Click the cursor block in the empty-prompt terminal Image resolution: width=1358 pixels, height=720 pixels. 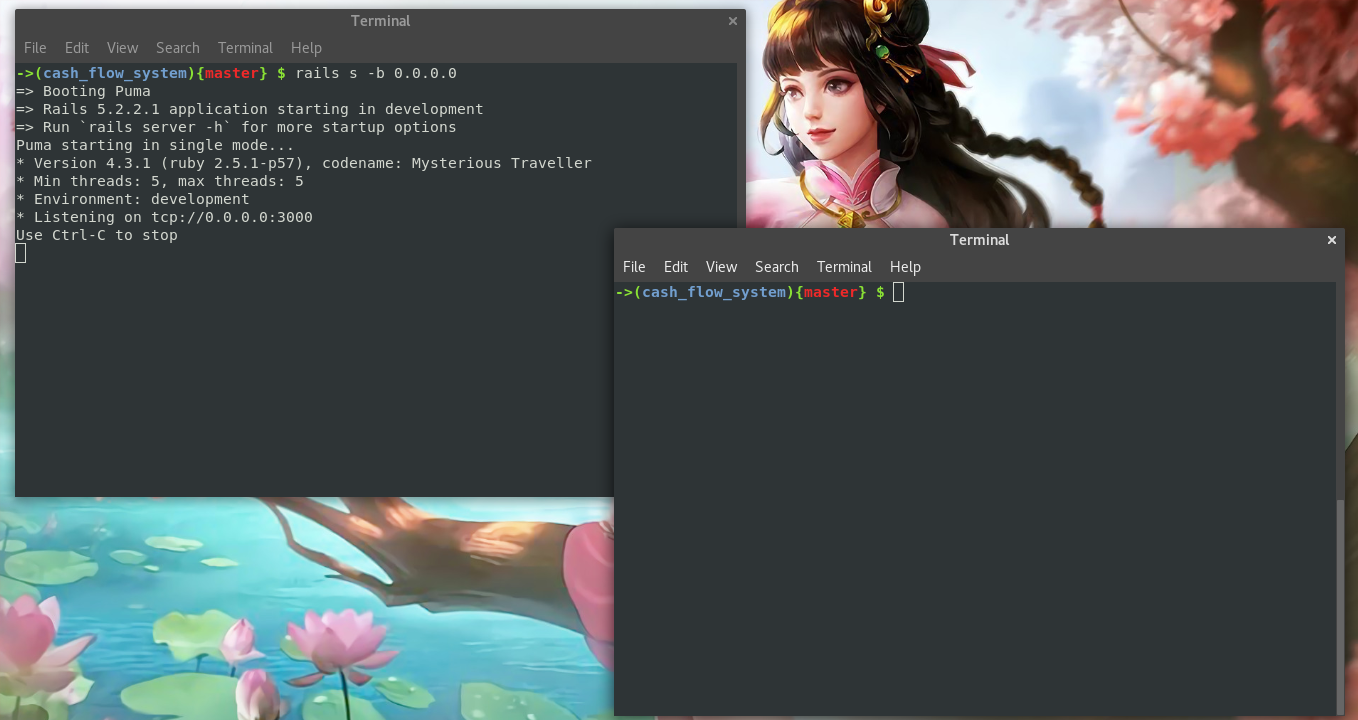[x=898, y=292]
